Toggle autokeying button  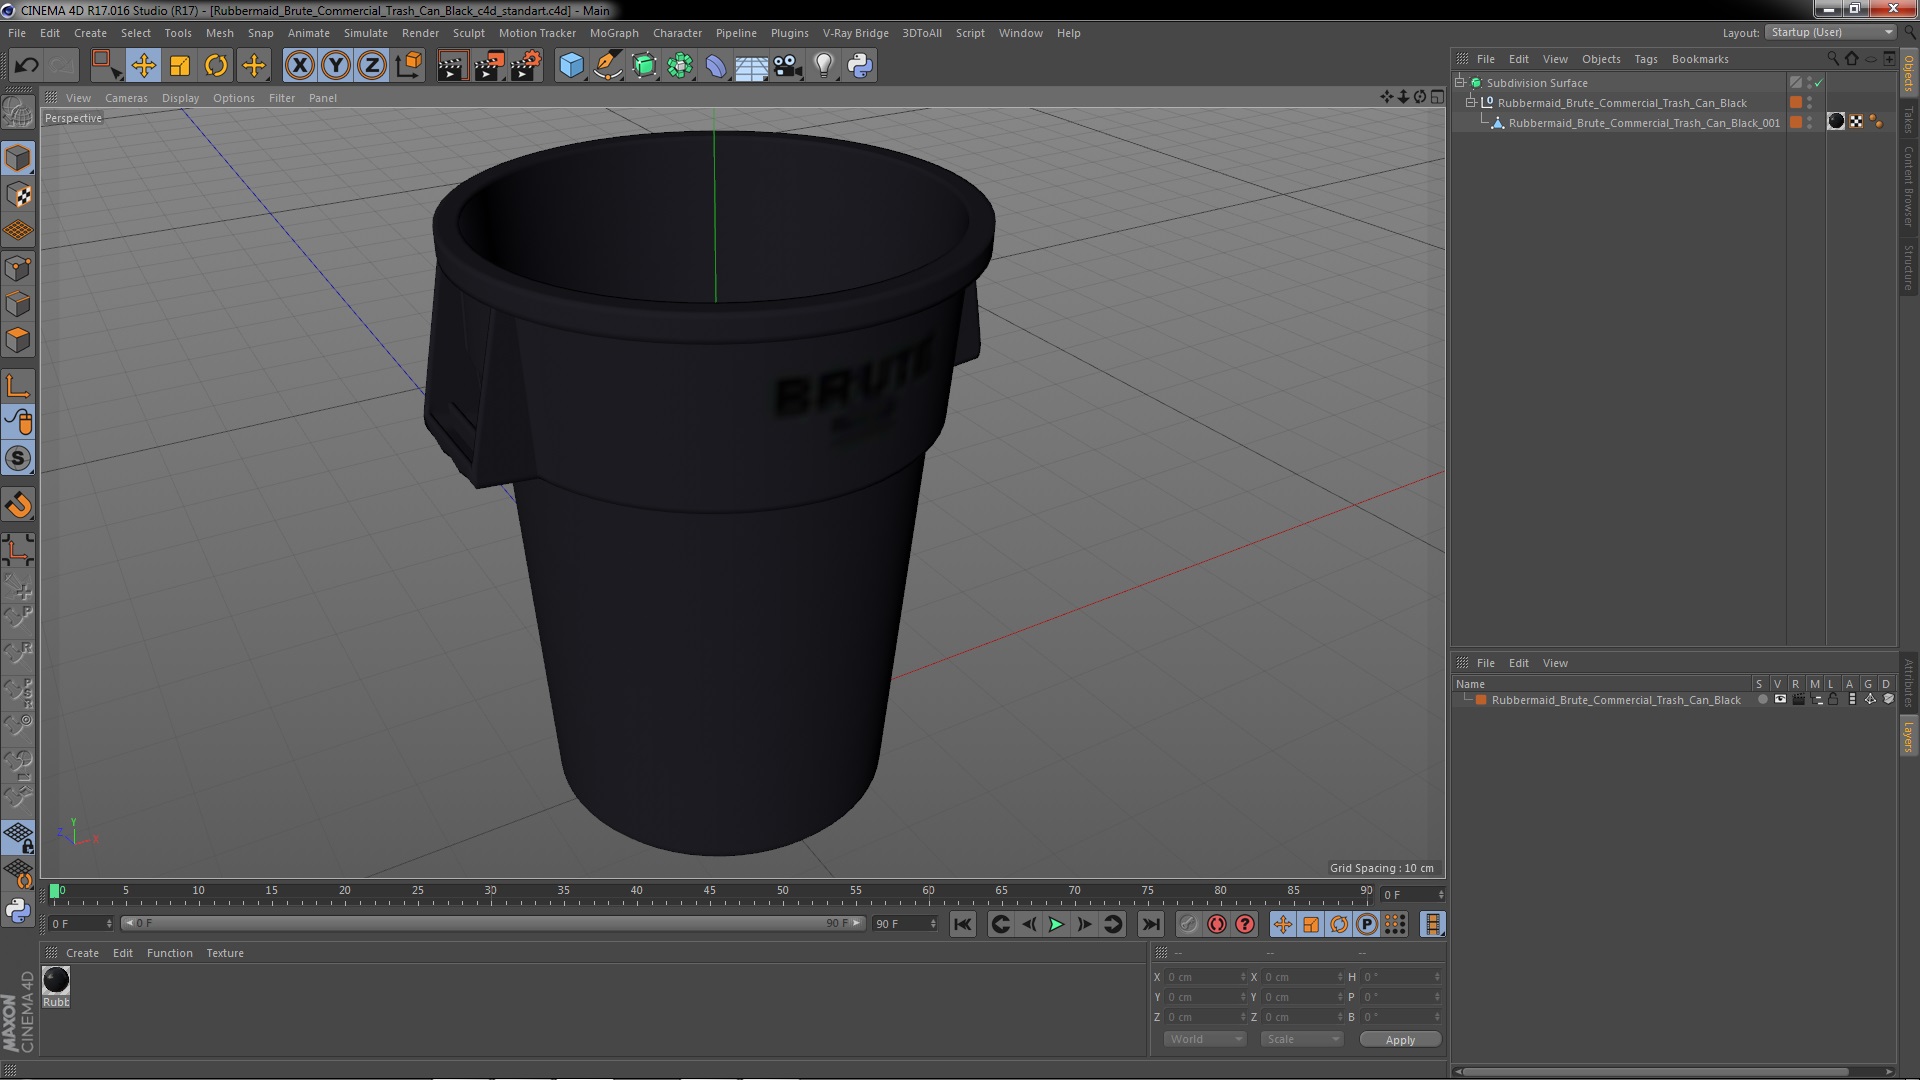[x=1217, y=924]
